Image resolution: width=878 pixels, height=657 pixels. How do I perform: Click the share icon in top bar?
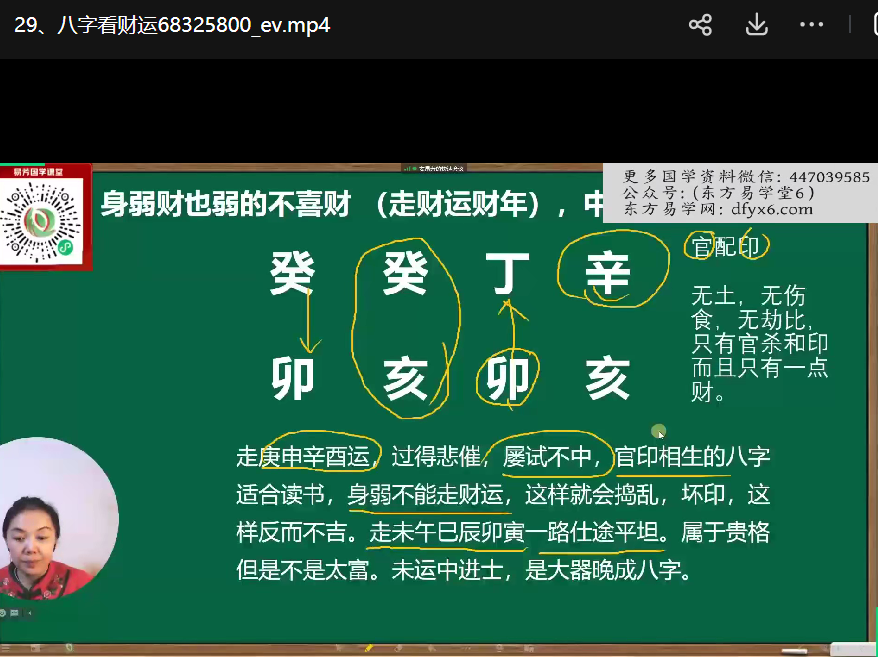tap(700, 25)
